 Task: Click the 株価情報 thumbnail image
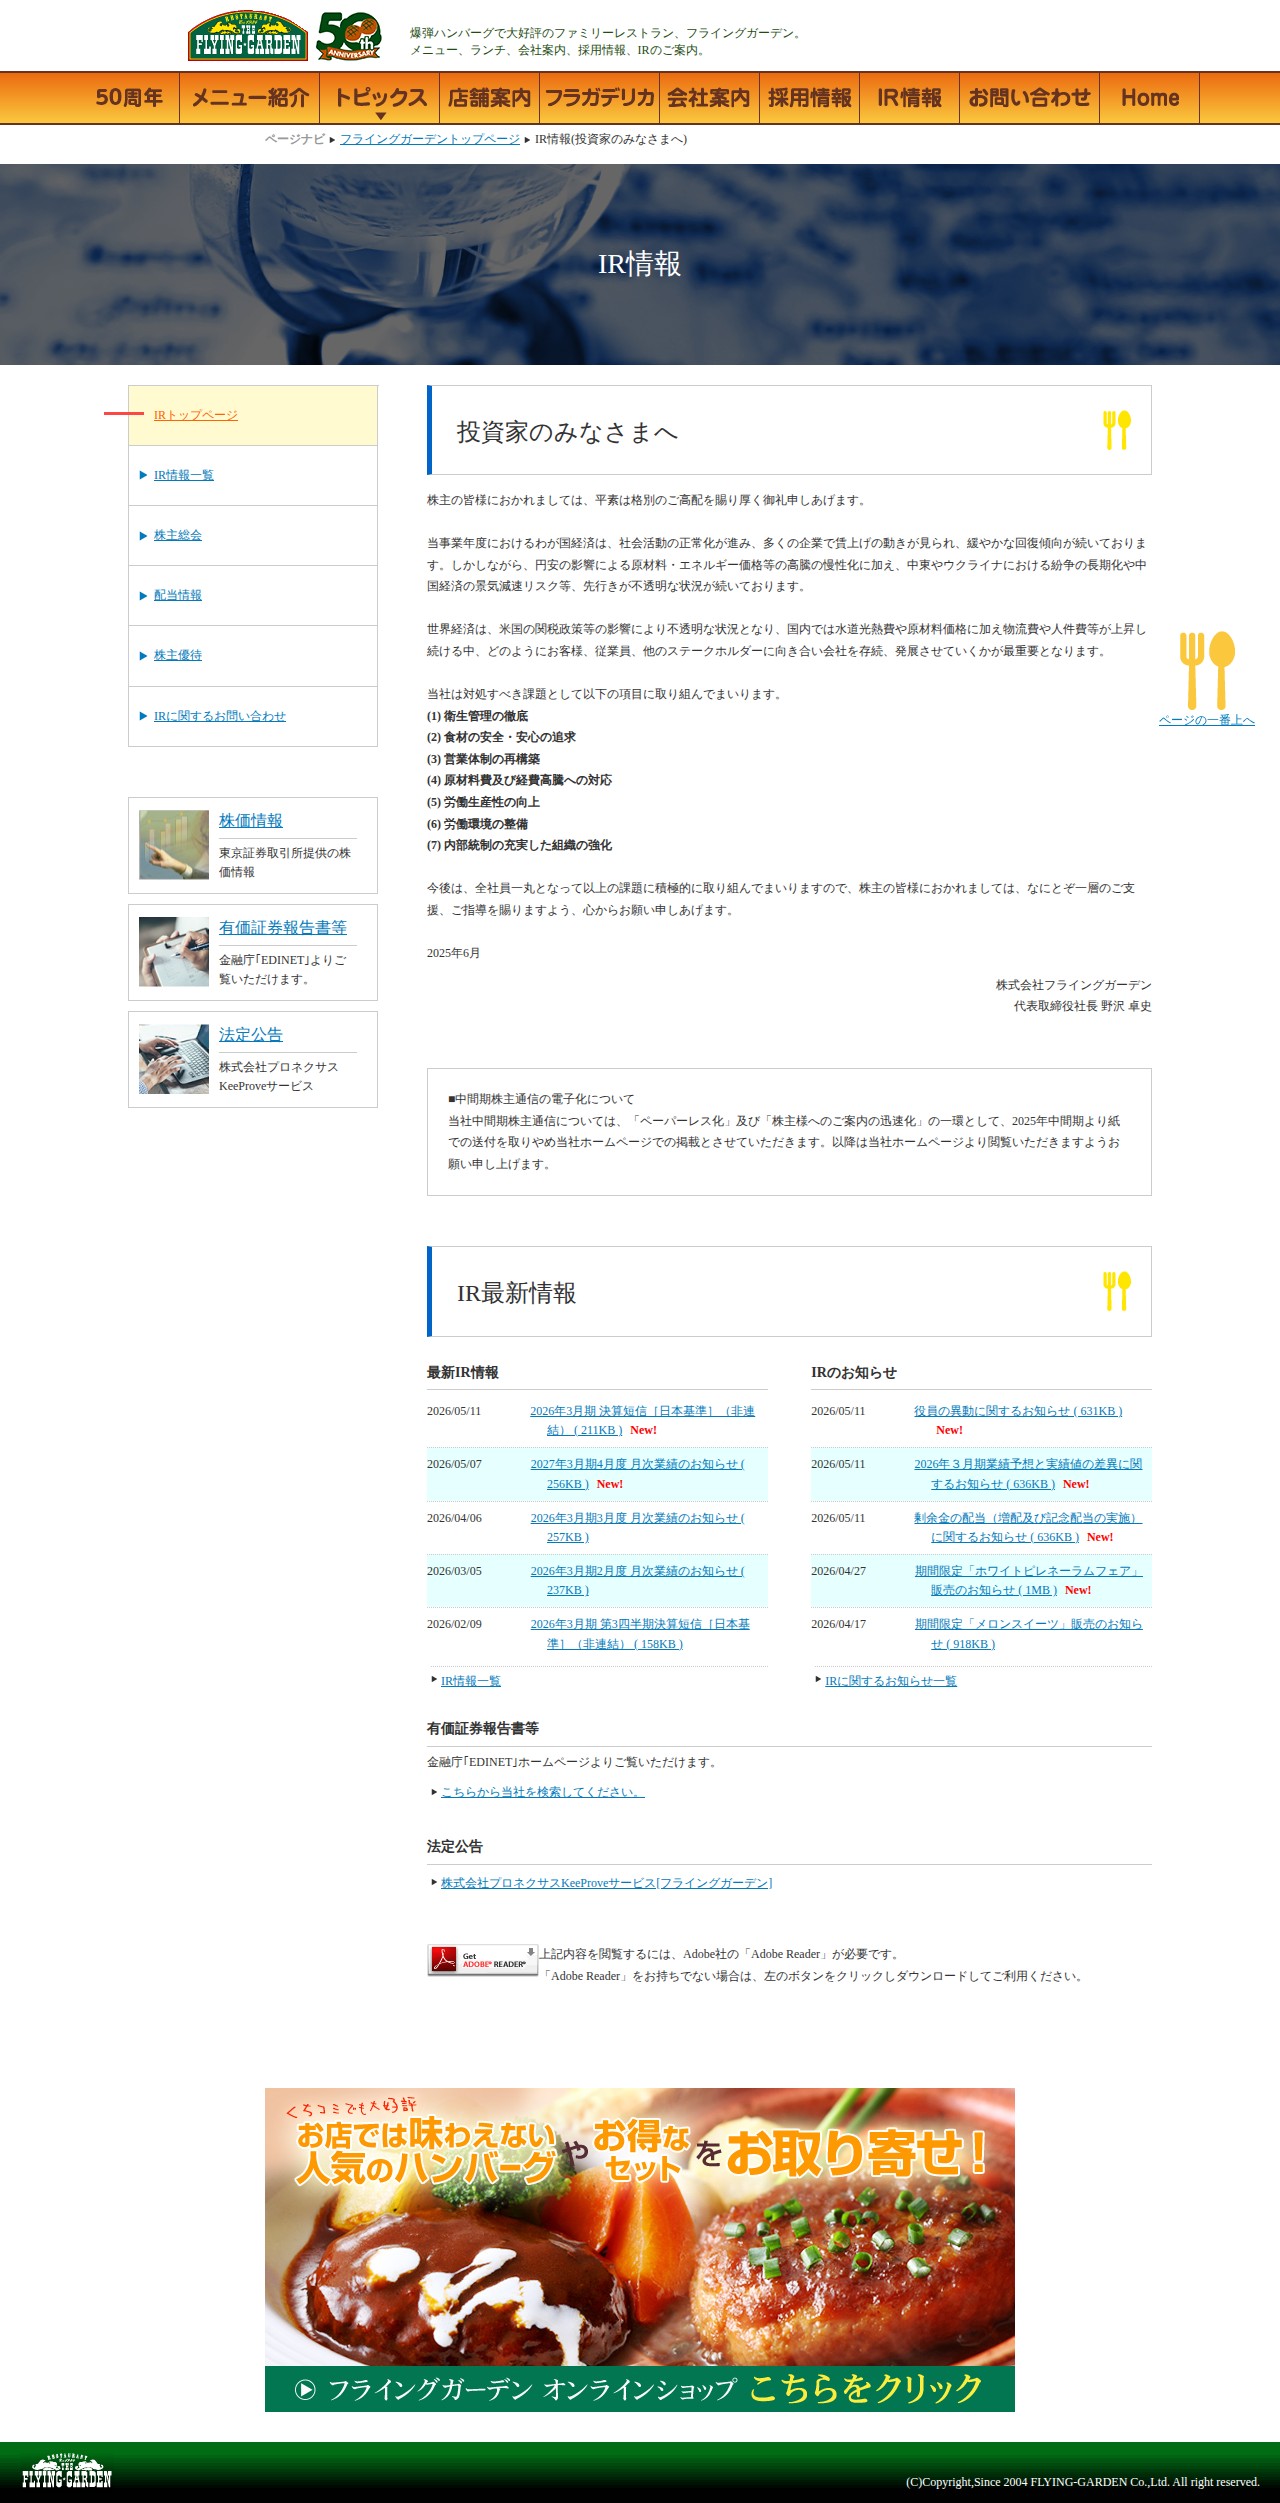pyautogui.click(x=174, y=845)
